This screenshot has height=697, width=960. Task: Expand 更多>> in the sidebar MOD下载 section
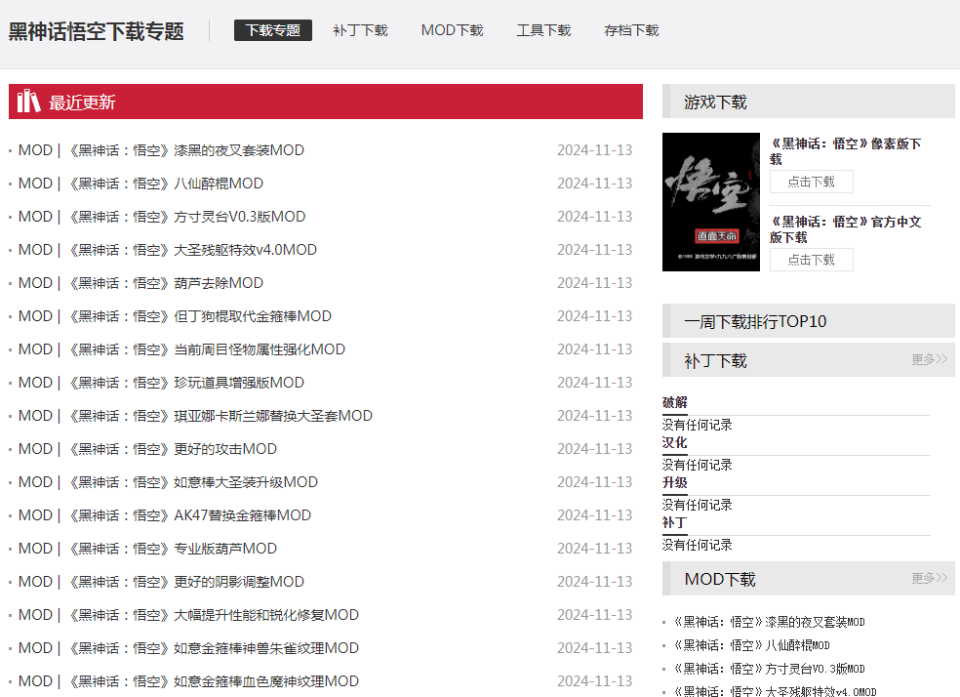[929, 578]
